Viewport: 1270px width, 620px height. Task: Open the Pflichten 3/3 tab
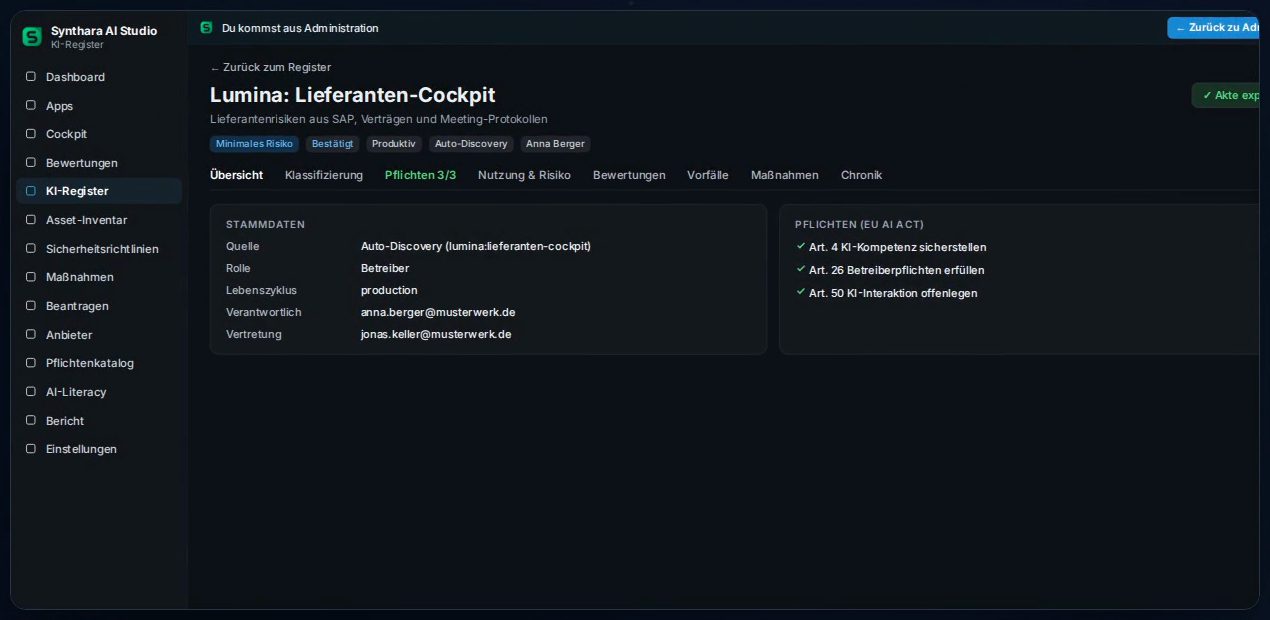(420, 175)
